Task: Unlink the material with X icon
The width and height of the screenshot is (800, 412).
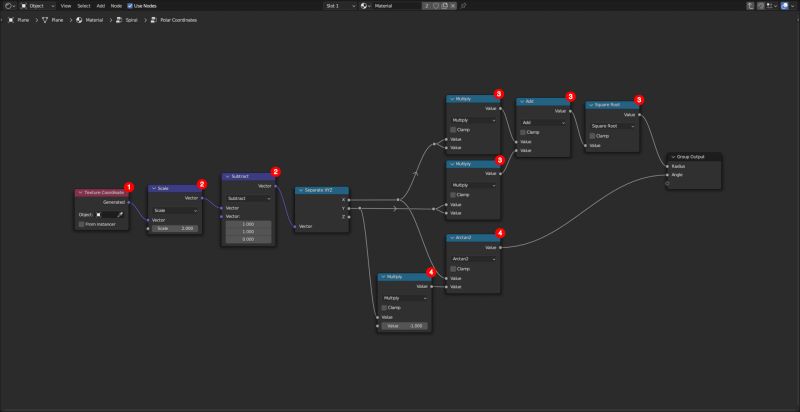Action: (453, 6)
